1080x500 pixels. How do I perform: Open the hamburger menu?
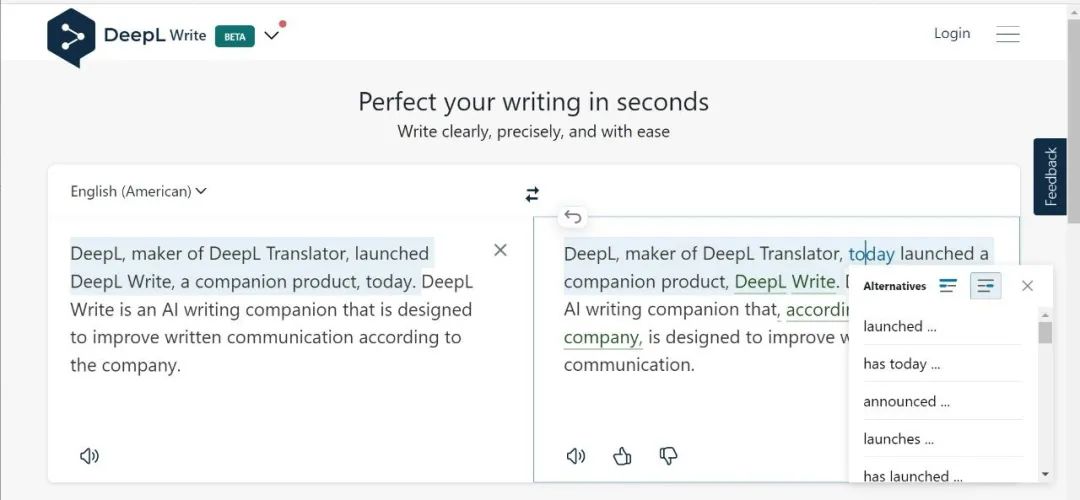pyautogui.click(x=1007, y=34)
